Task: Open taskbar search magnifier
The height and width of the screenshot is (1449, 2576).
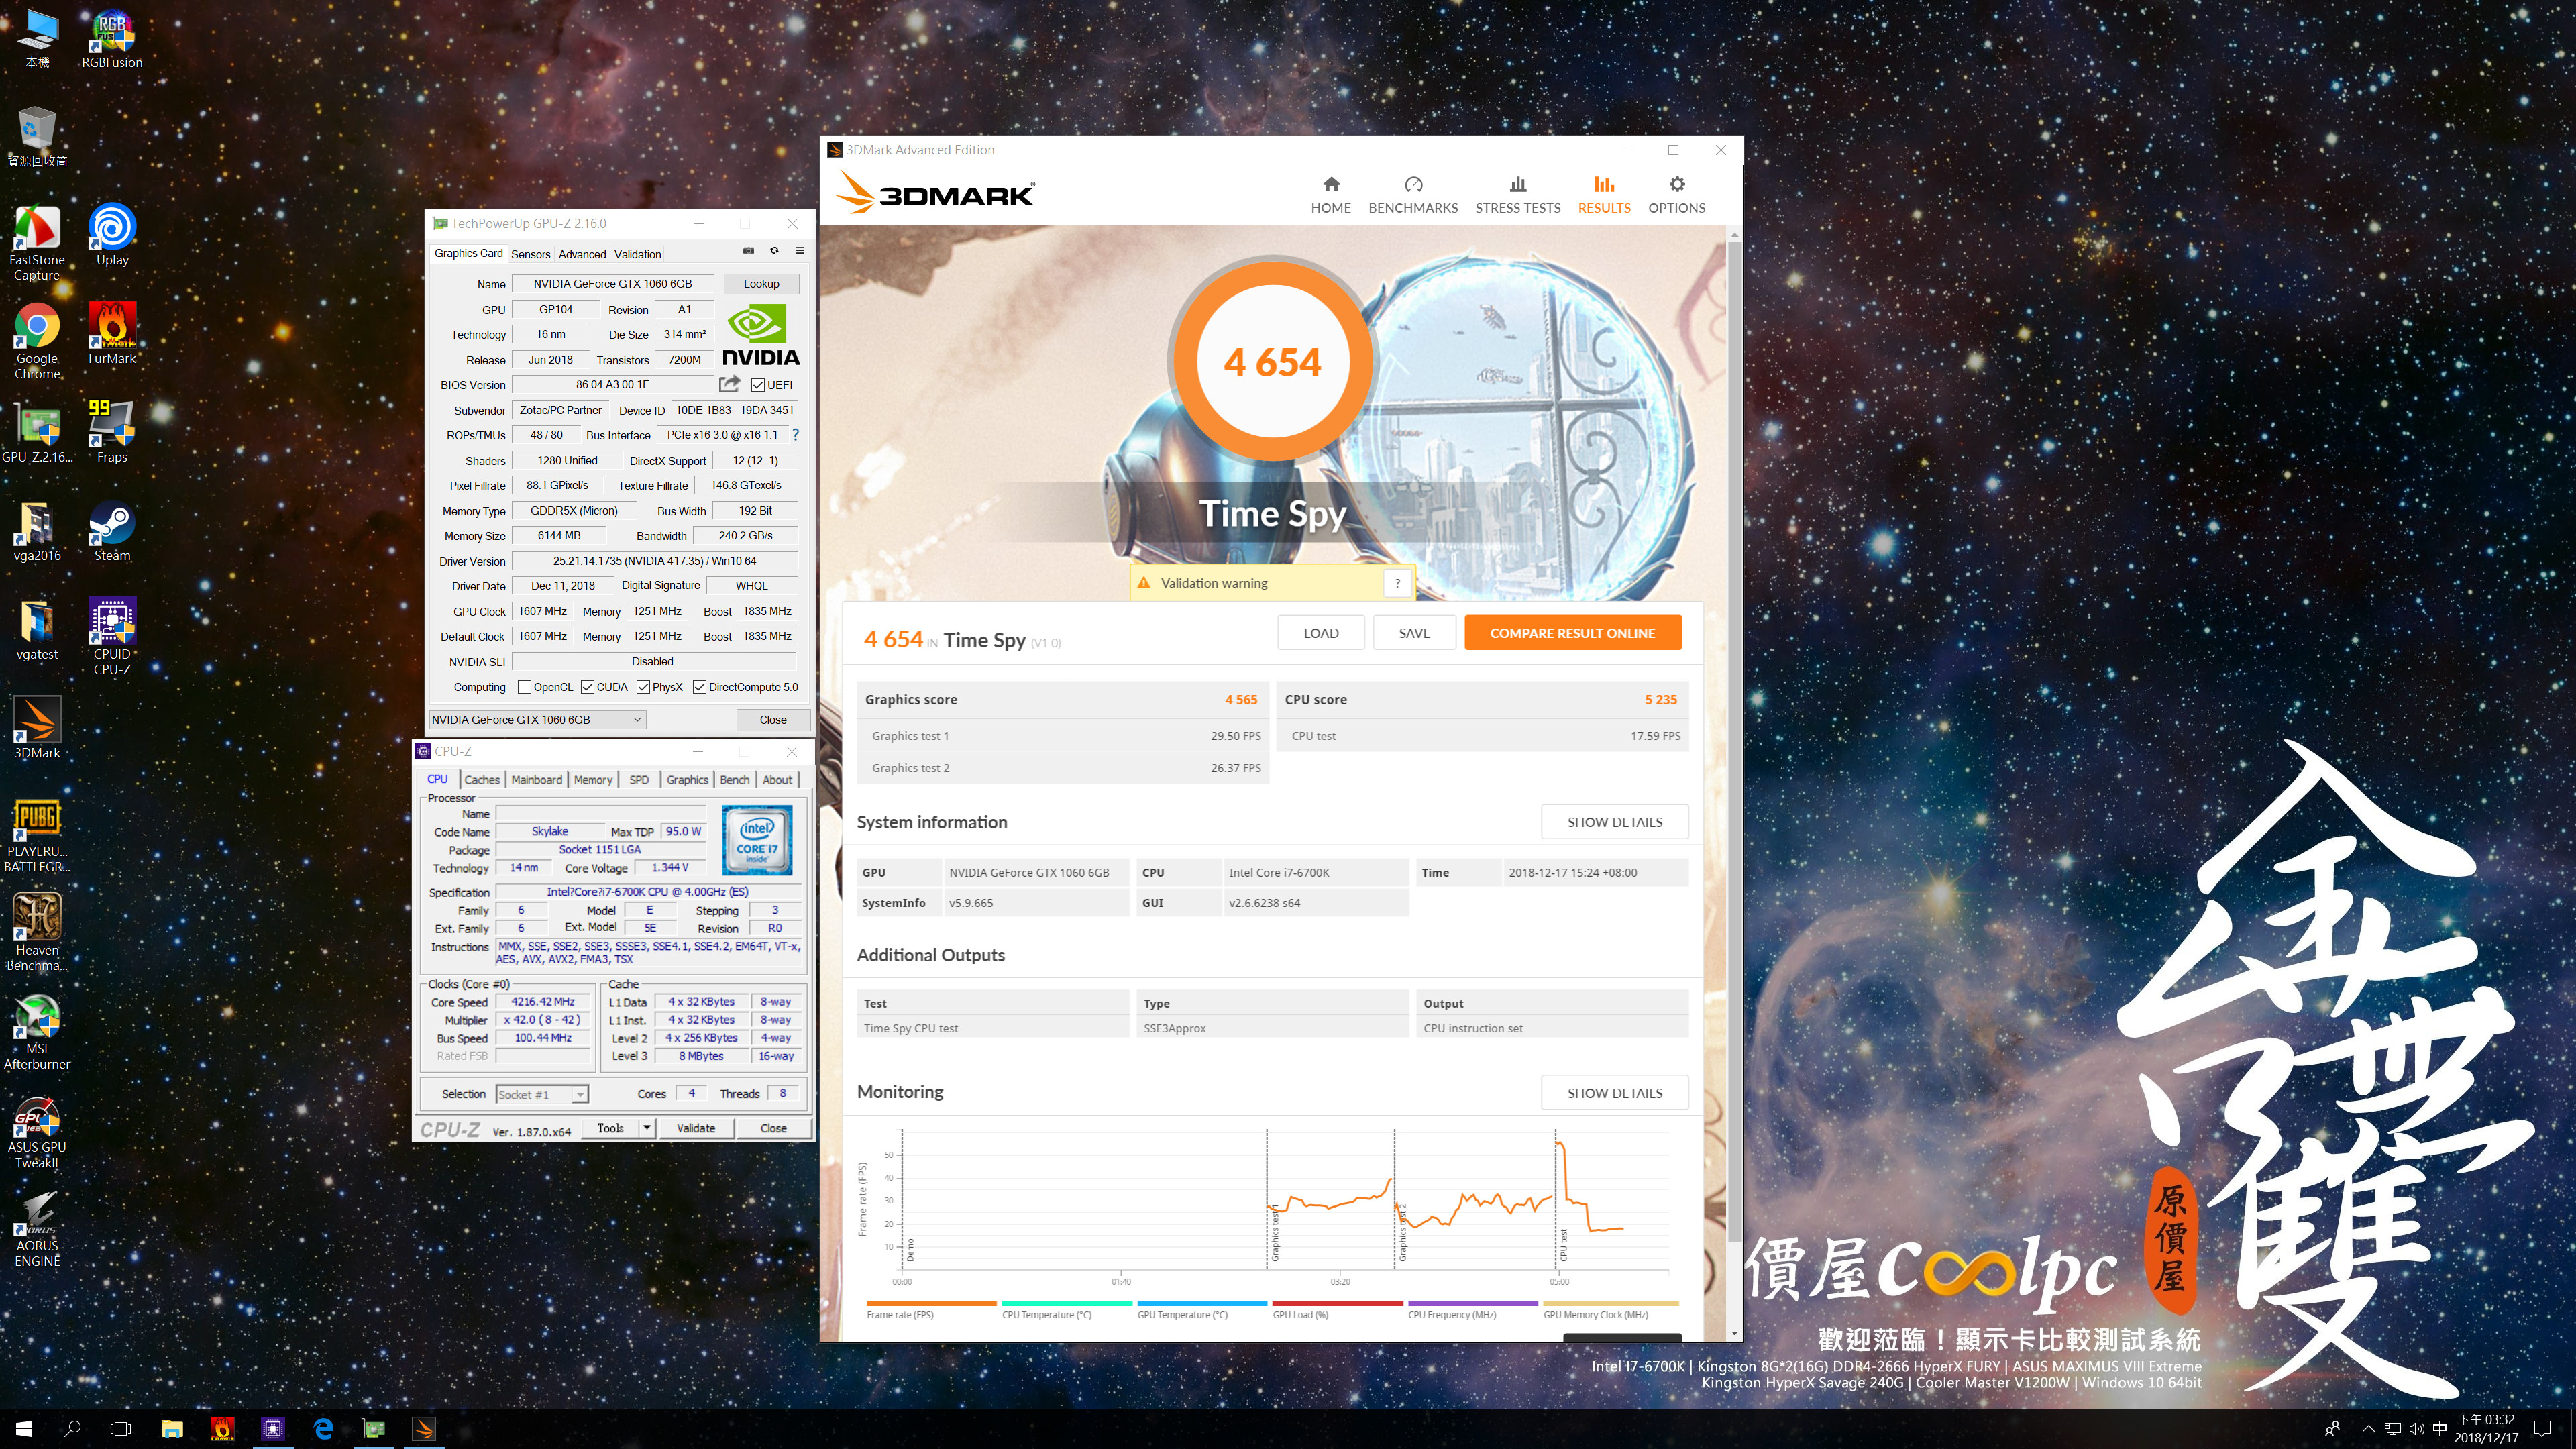Action: (72, 1428)
